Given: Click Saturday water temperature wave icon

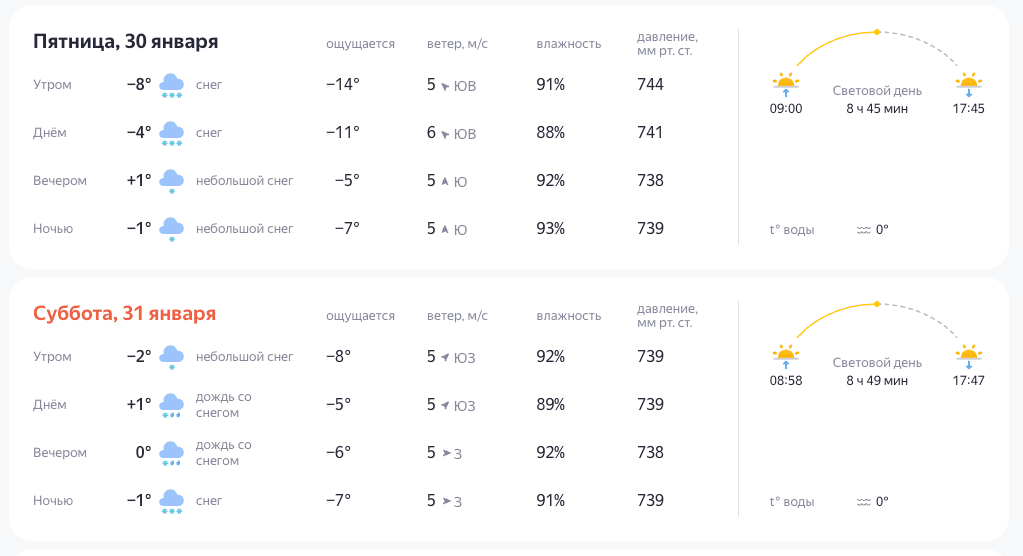Looking at the screenshot, I should pyautogui.click(x=863, y=502).
